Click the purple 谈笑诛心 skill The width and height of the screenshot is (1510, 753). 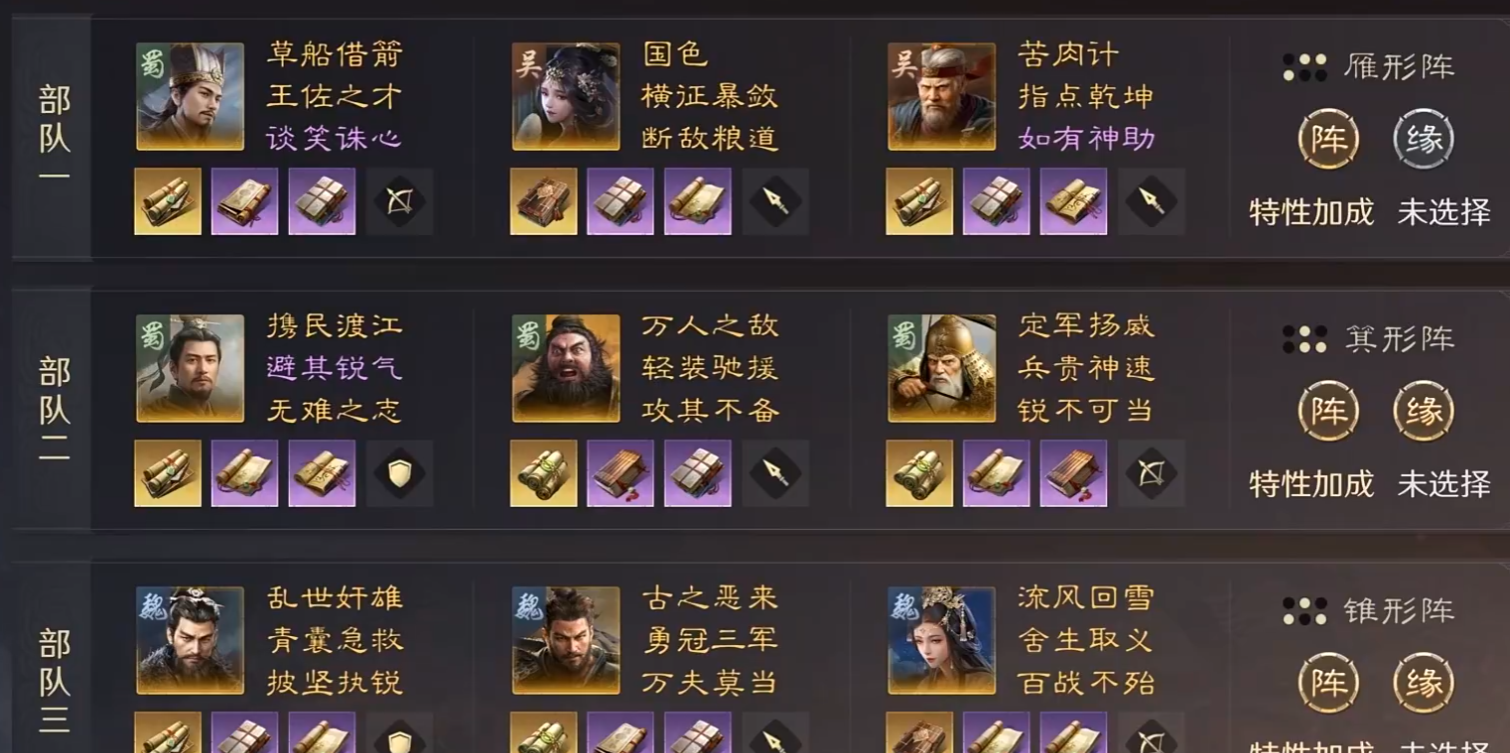tap(335, 138)
